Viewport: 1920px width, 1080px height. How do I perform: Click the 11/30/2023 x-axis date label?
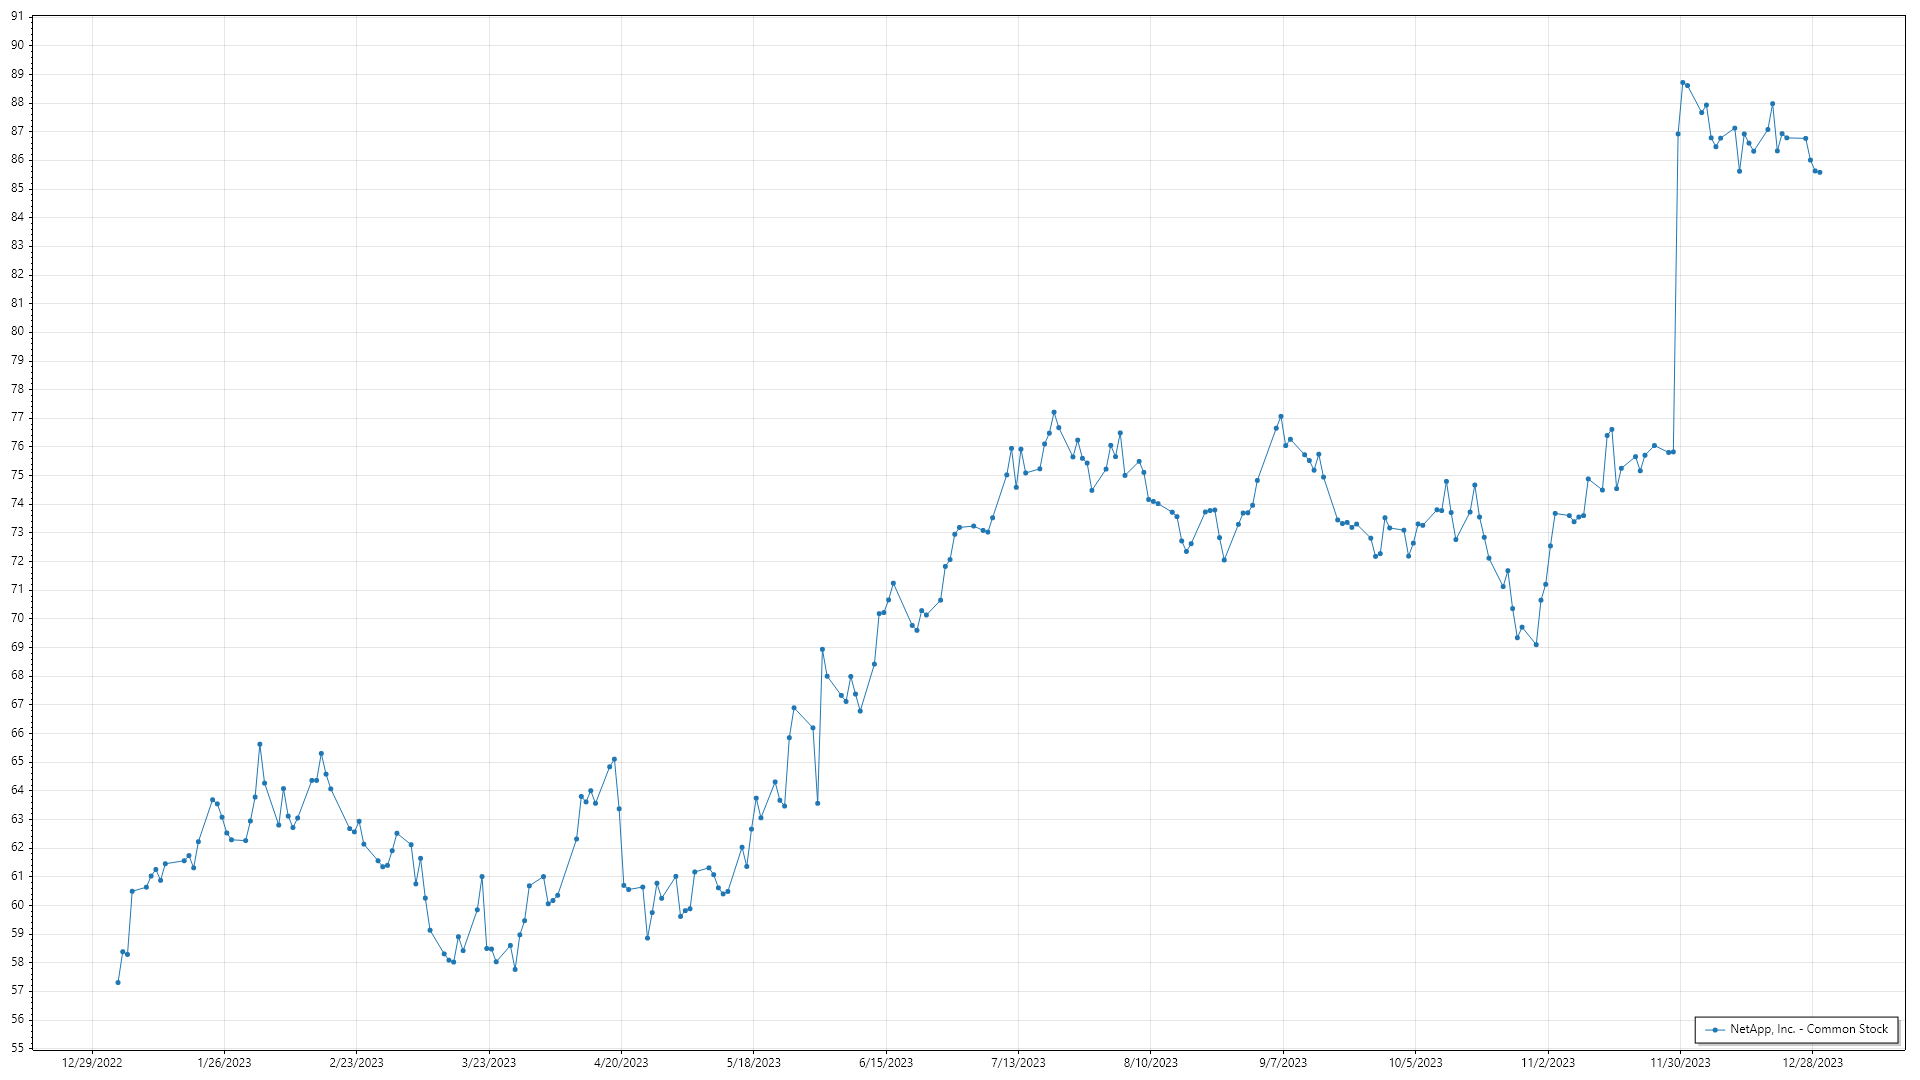(x=1680, y=1063)
